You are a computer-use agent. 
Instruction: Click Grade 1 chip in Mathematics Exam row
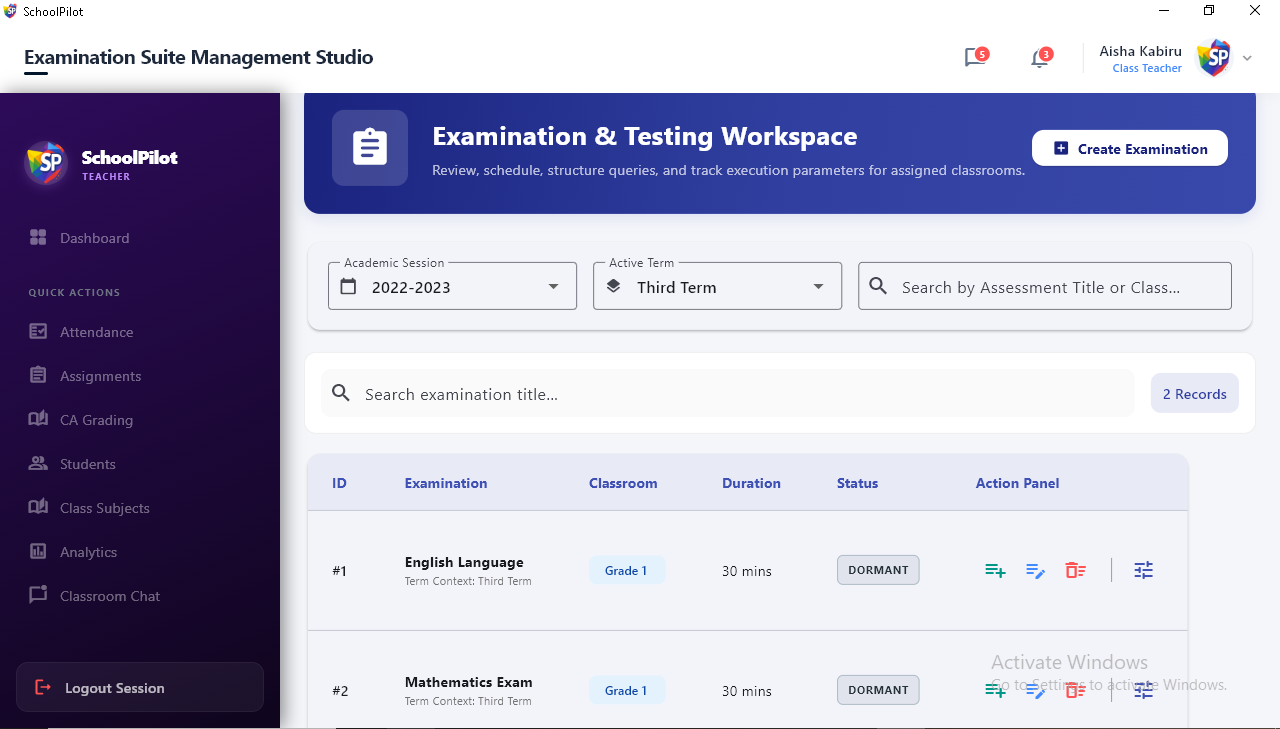[626, 690]
